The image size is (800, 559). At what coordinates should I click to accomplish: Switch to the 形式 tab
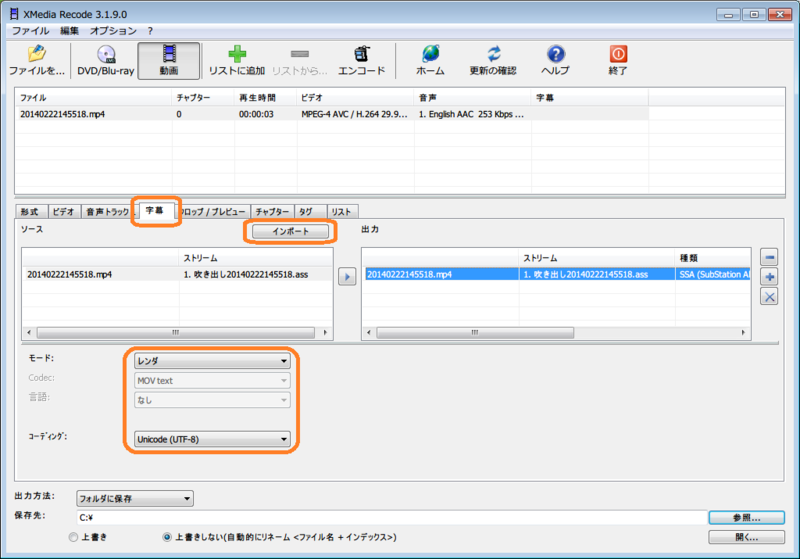coord(31,212)
